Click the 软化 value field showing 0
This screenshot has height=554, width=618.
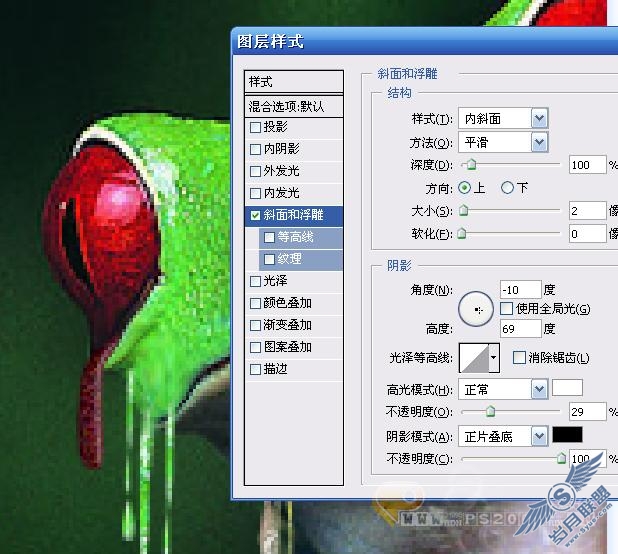(x=587, y=234)
